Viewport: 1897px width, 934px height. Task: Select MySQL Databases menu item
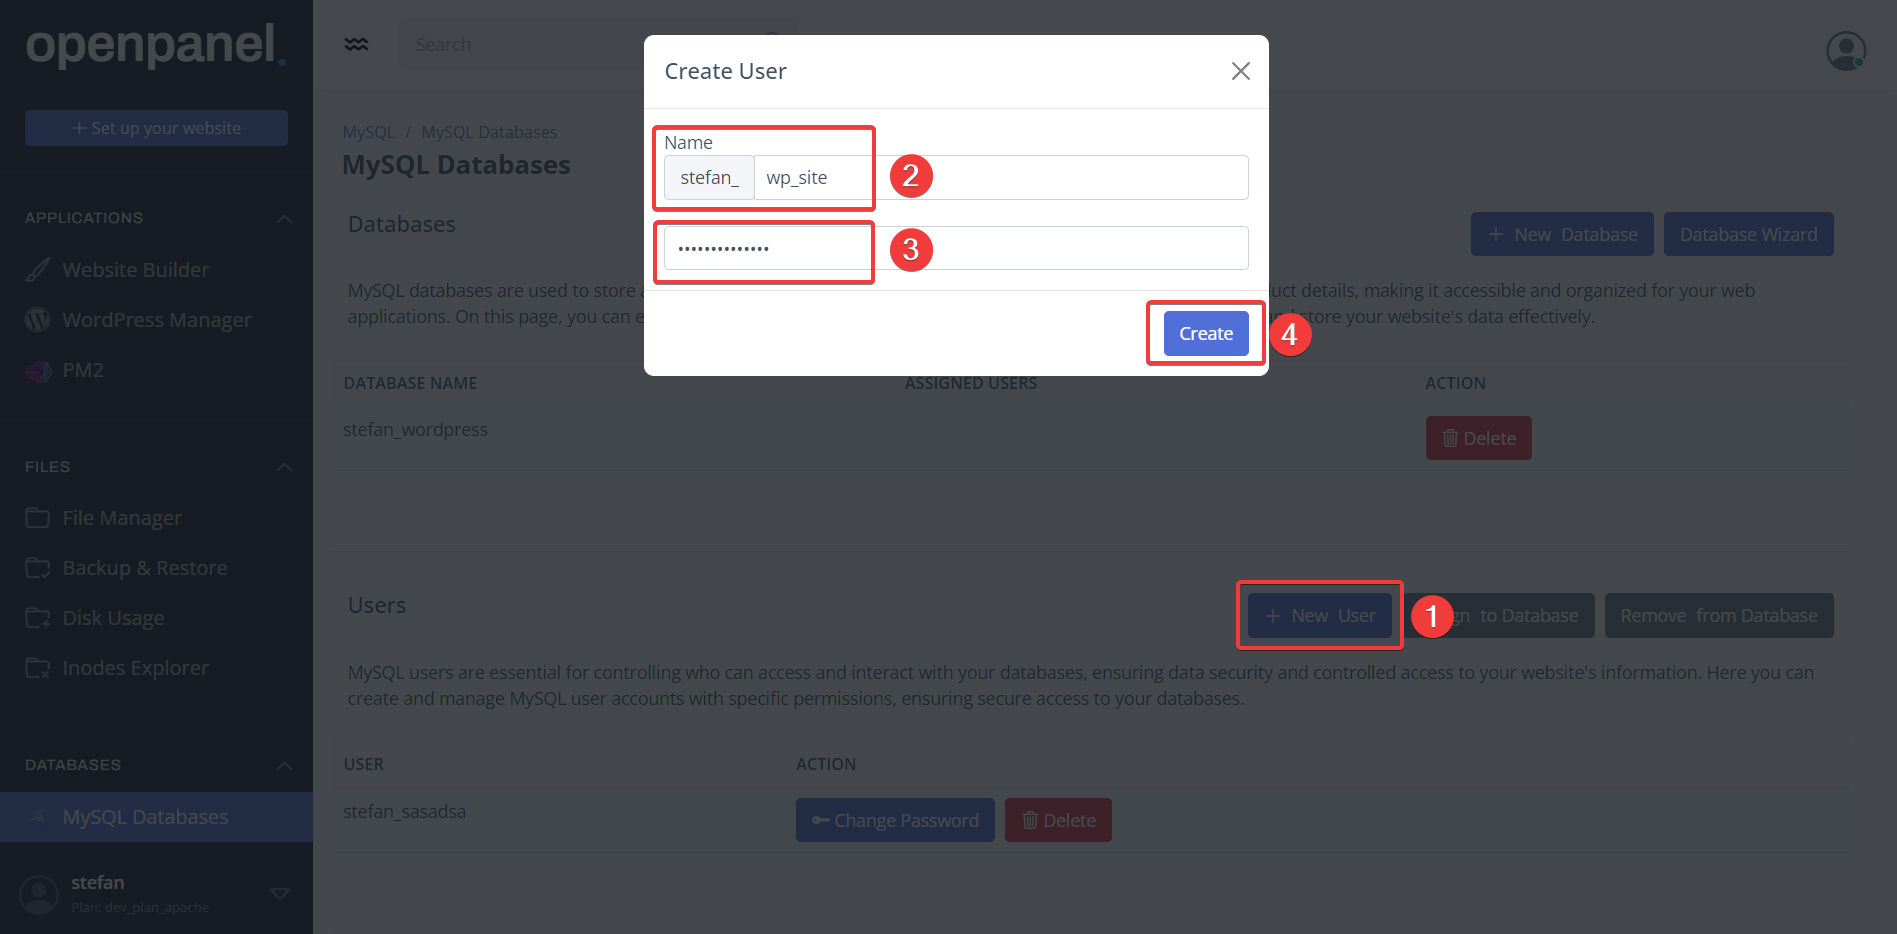pos(145,817)
